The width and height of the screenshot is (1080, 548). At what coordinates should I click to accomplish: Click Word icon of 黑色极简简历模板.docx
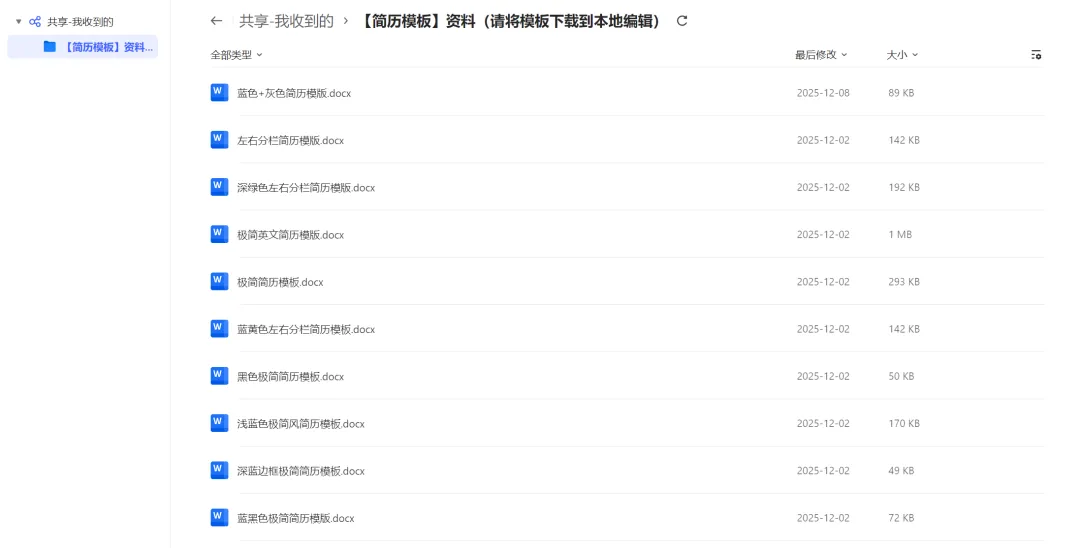click(x=219, y=376)
